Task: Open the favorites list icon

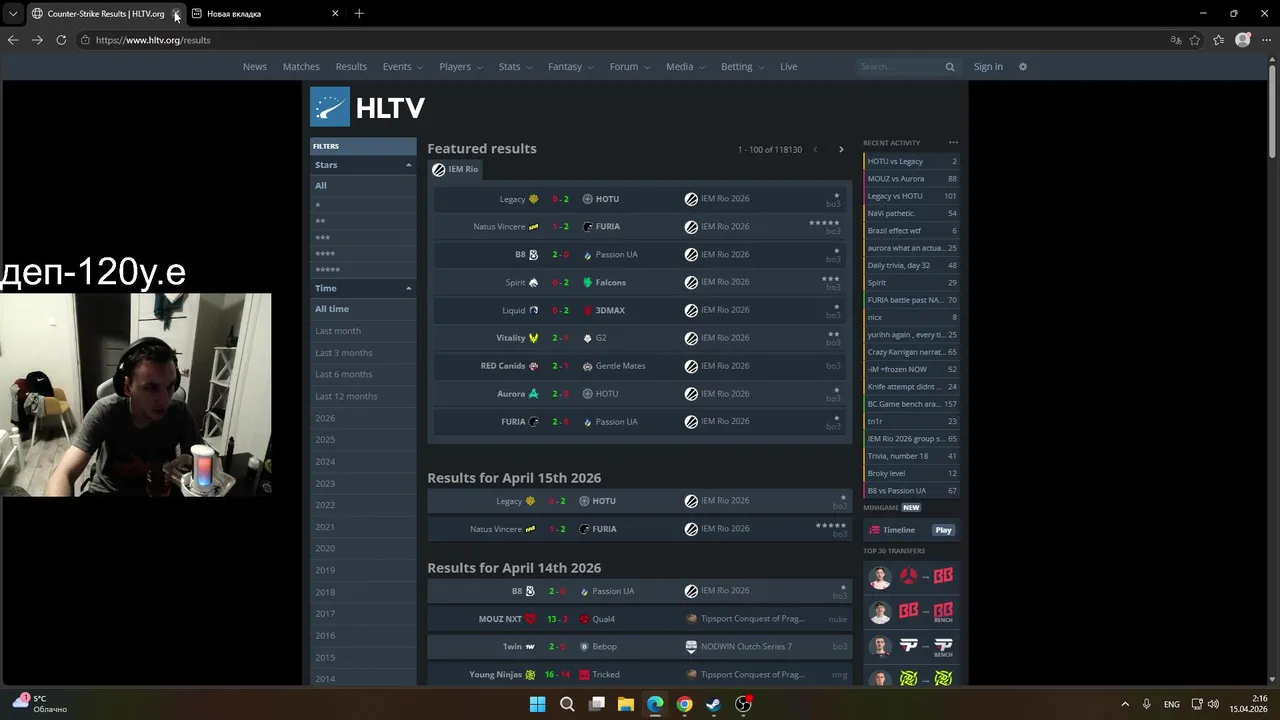Action: 1219,40
